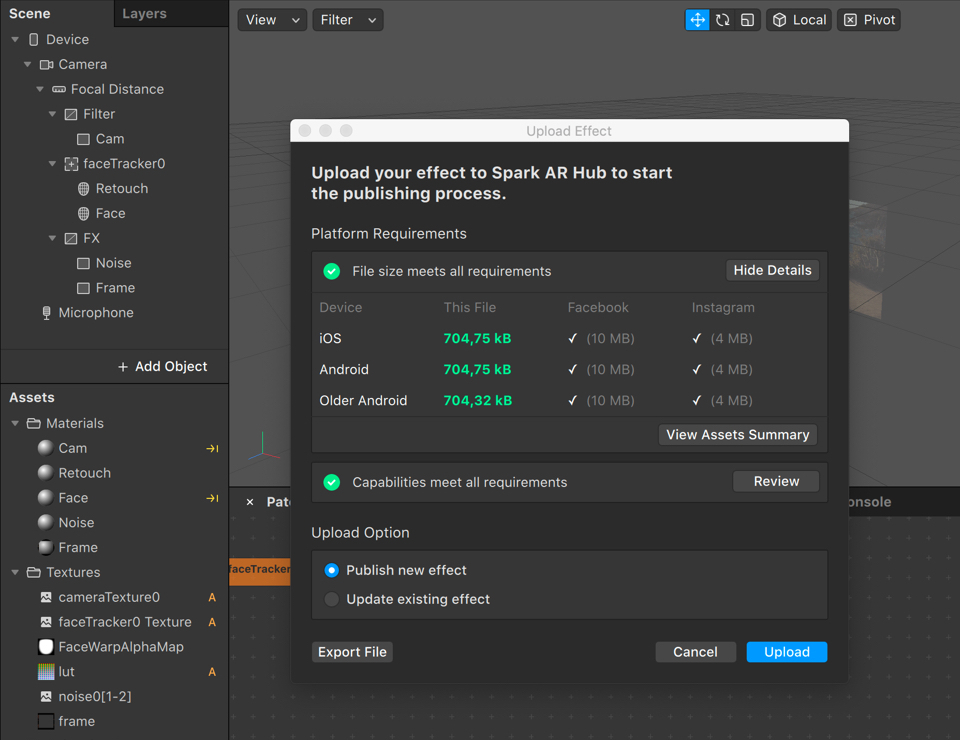Click the capabilities green checkmark icon
Viewport: 960px width, 740px height.
pyautogui.click(x=332, y=482)
